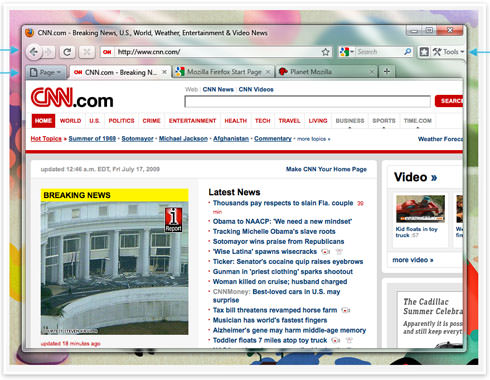
Task: Select the CNN News search option
Action: (218, 89)
